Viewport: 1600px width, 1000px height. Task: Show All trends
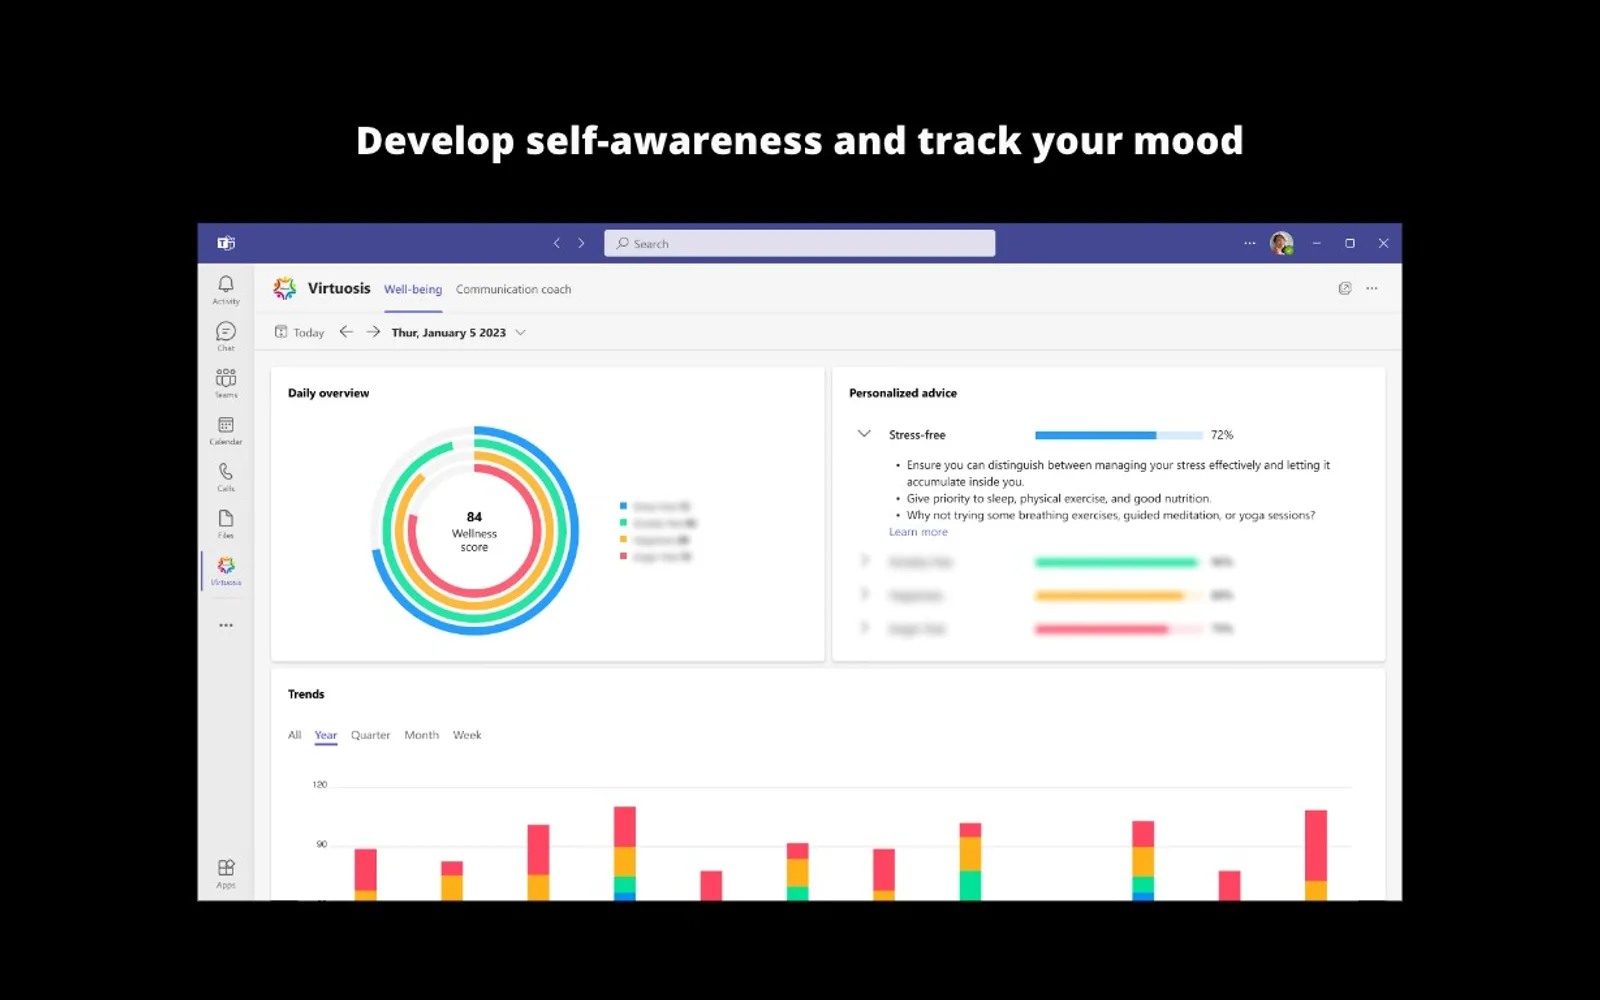(x=294, y=735)
